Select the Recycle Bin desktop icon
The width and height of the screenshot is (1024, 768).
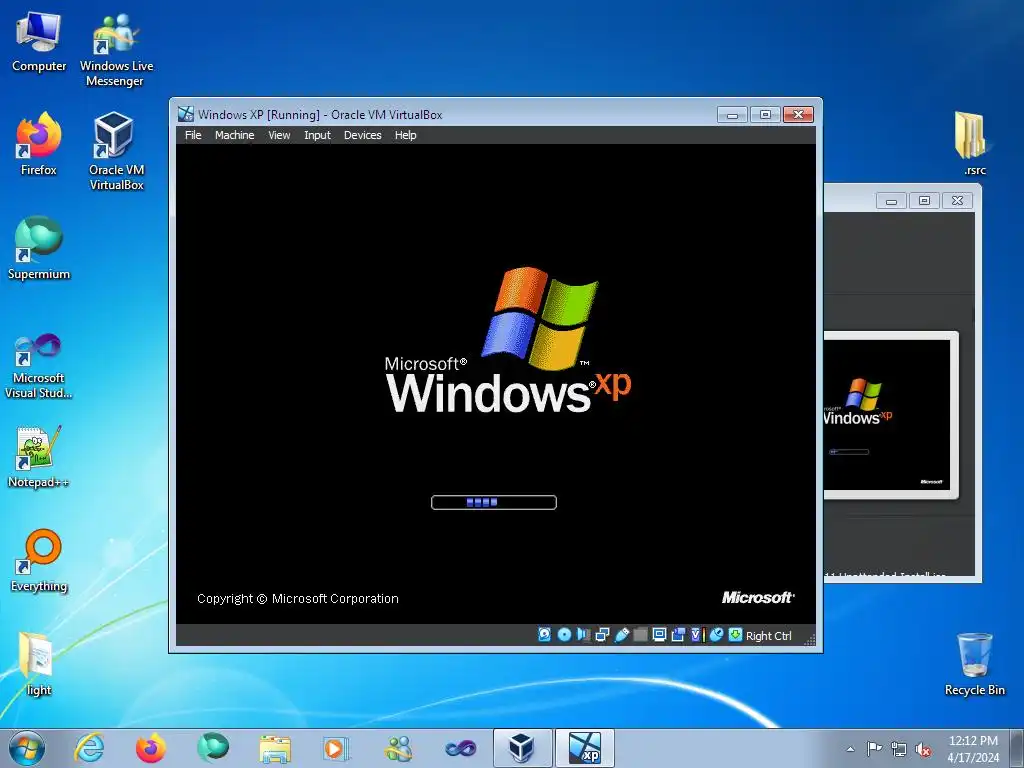click(x=974, y=665)
